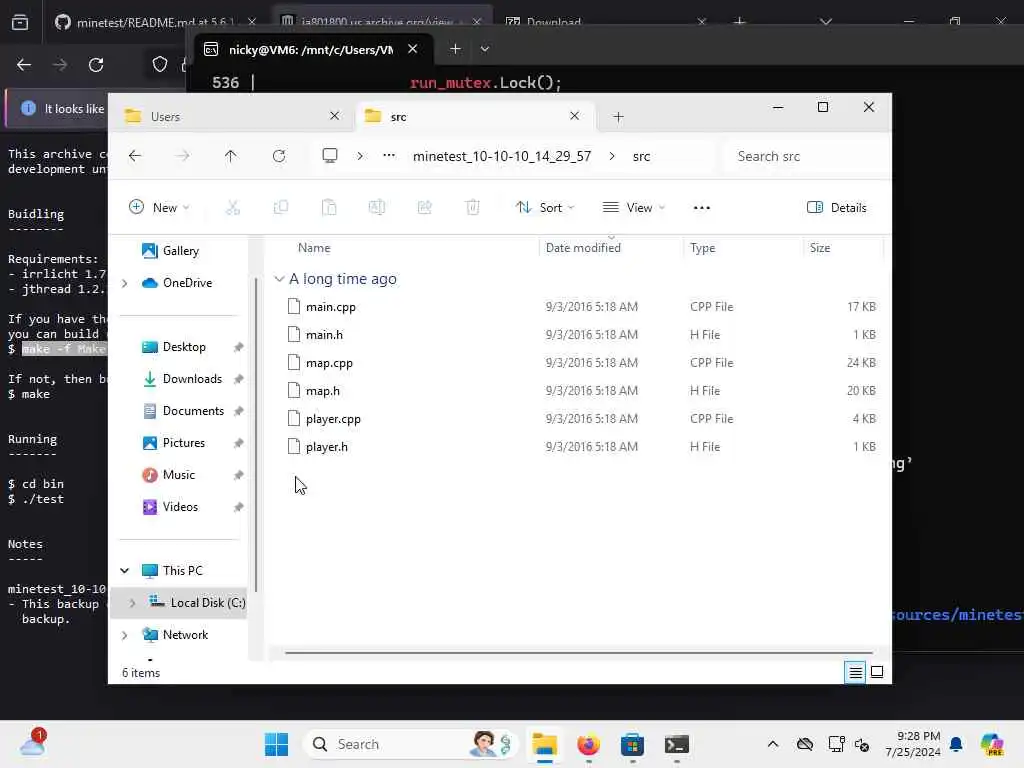Viewport: 1024px width, 768px height.
Task: Collapse the 'A long time ago' group
Action: 279,279
